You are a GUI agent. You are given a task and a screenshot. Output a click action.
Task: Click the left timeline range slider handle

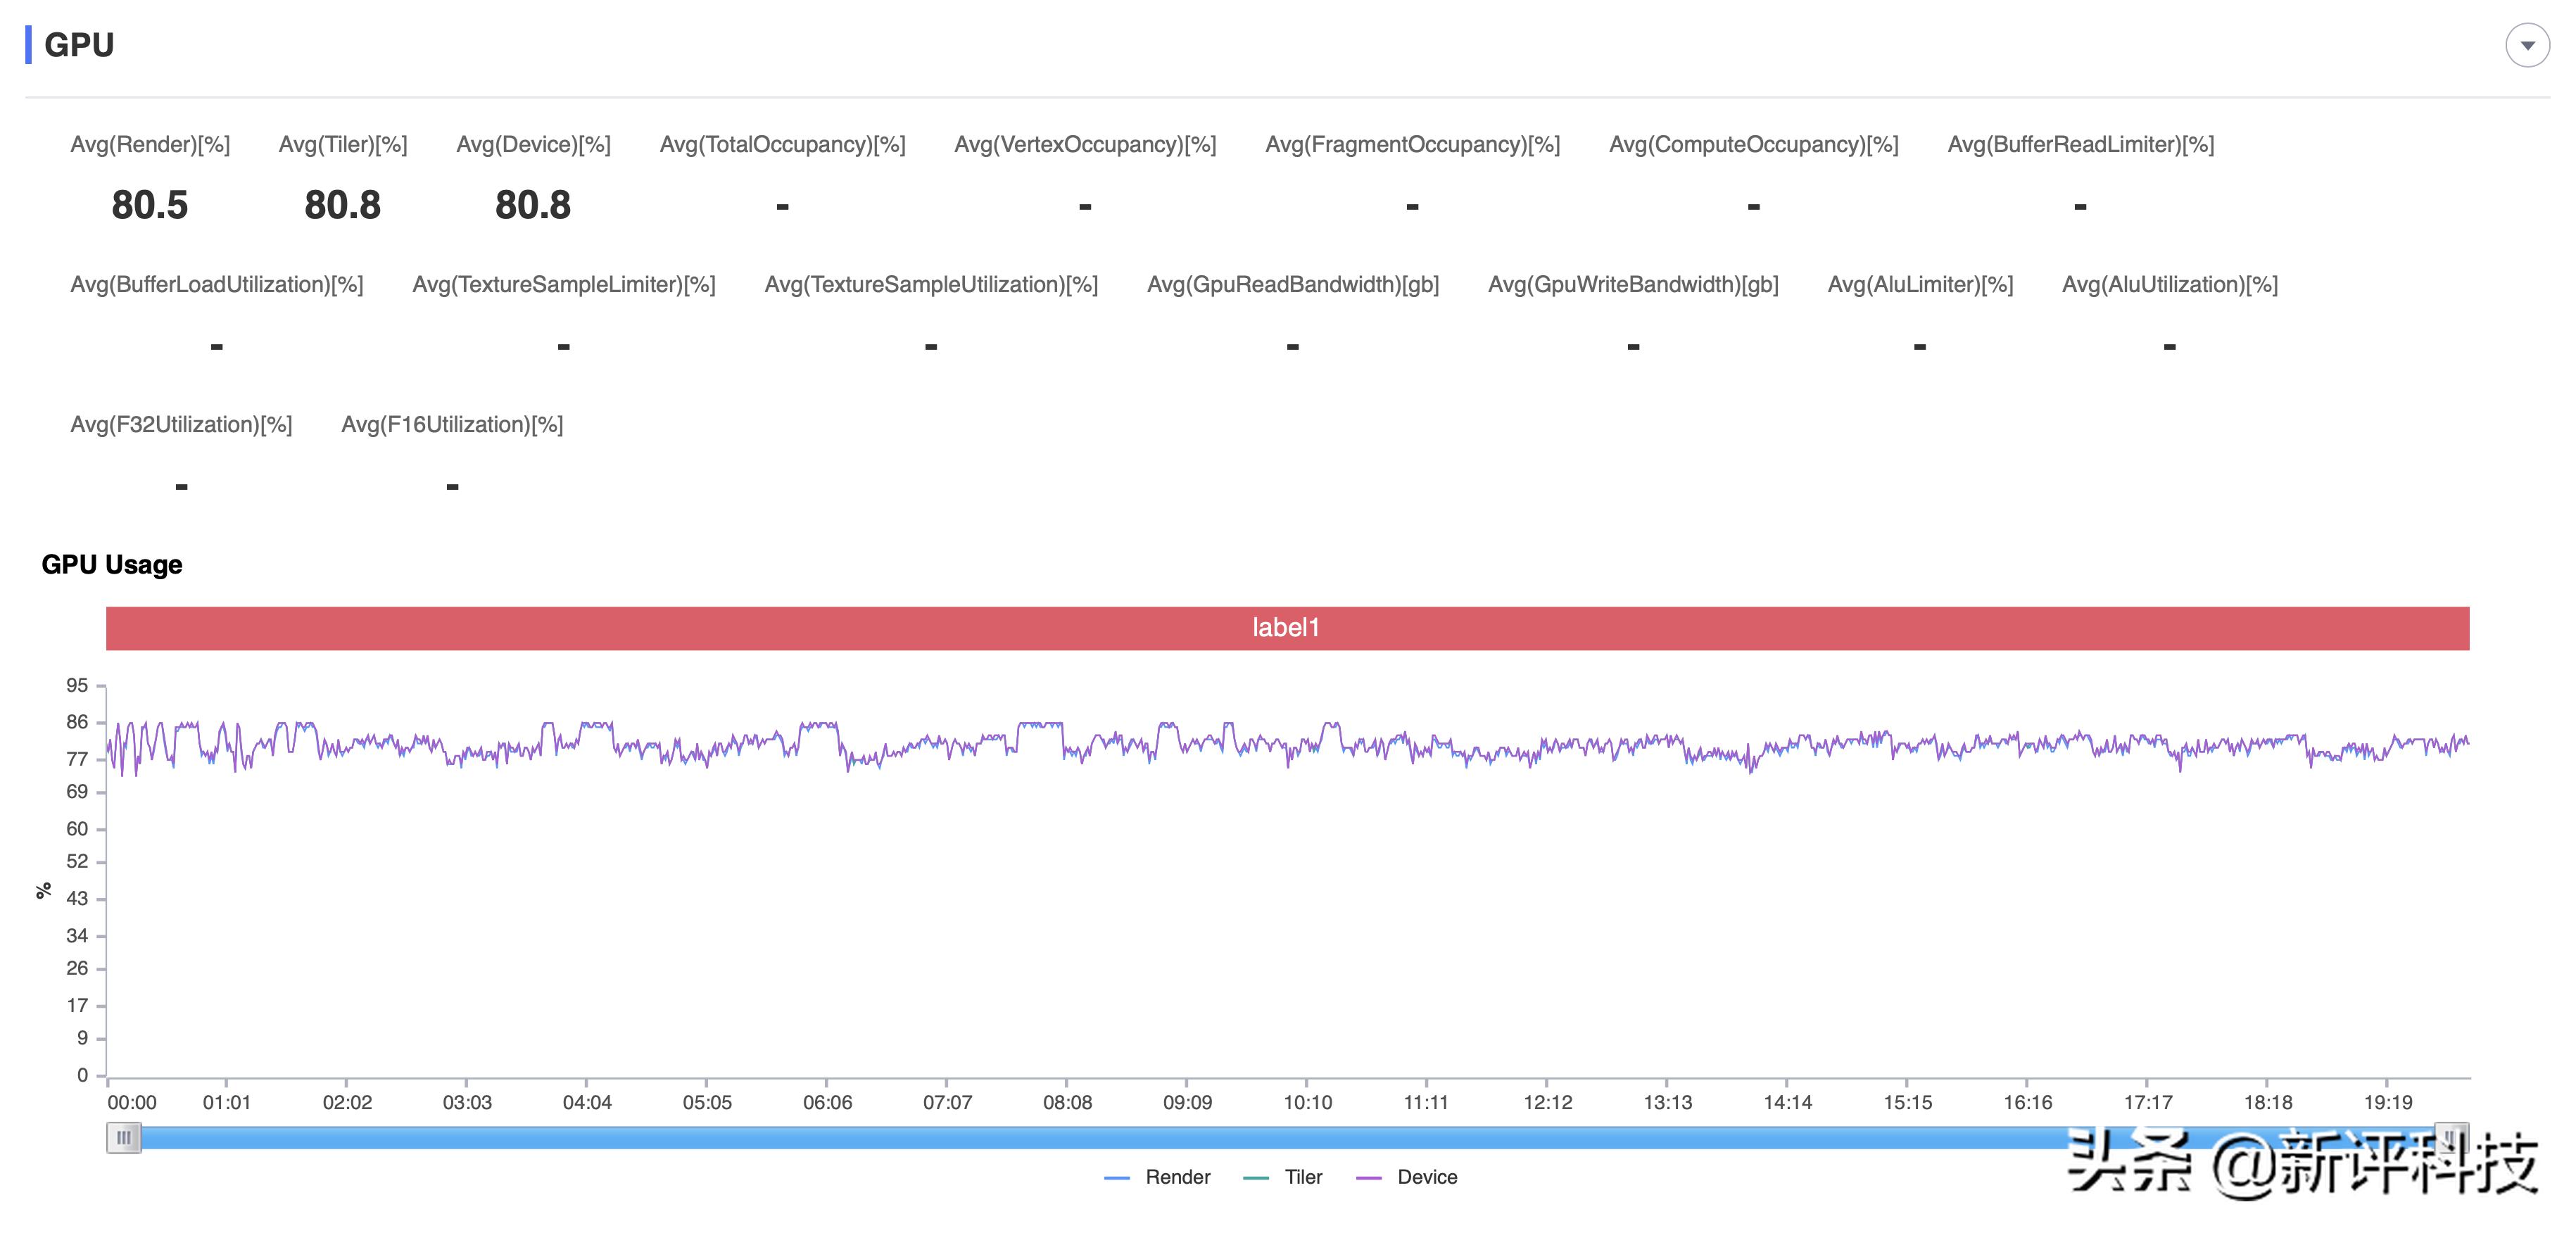coord(123,1137)
